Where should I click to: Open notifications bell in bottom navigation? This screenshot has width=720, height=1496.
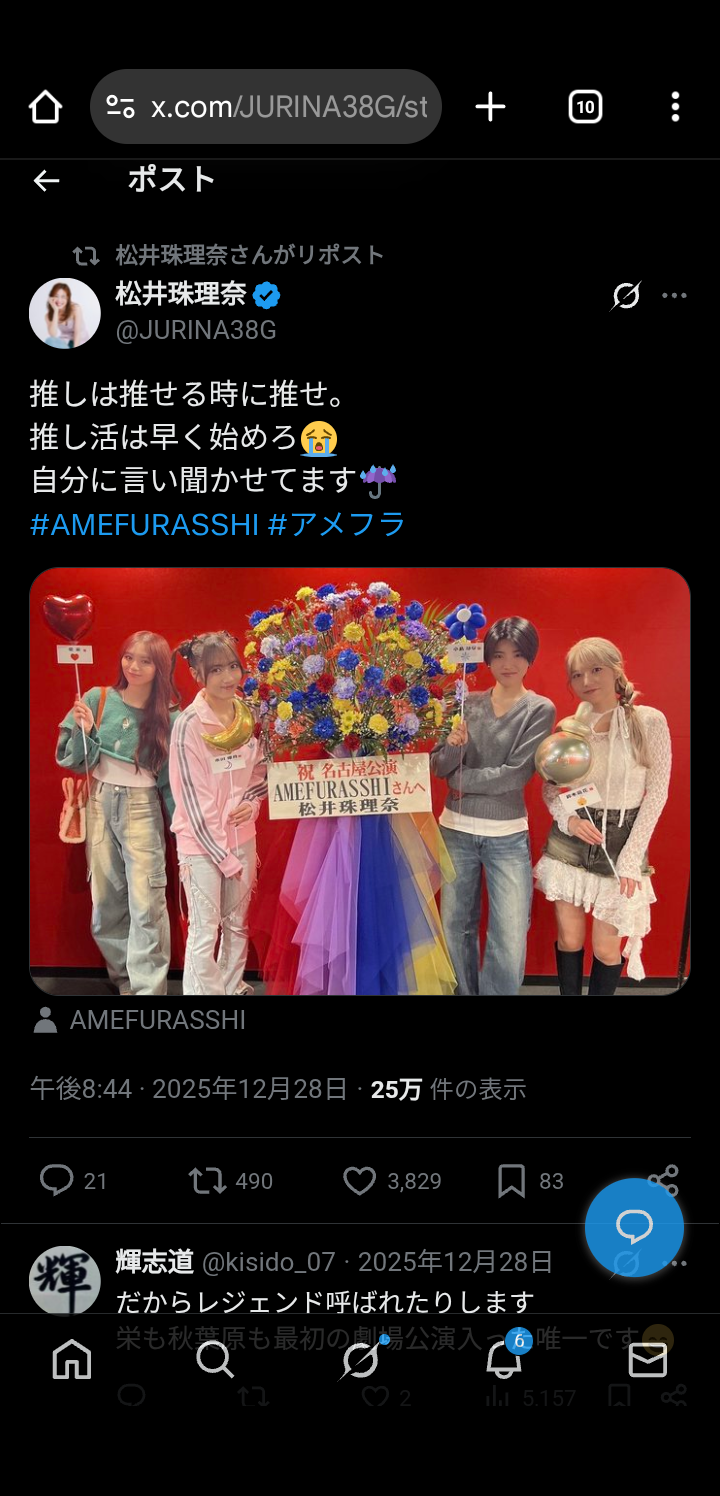[x=504, y=1360]
